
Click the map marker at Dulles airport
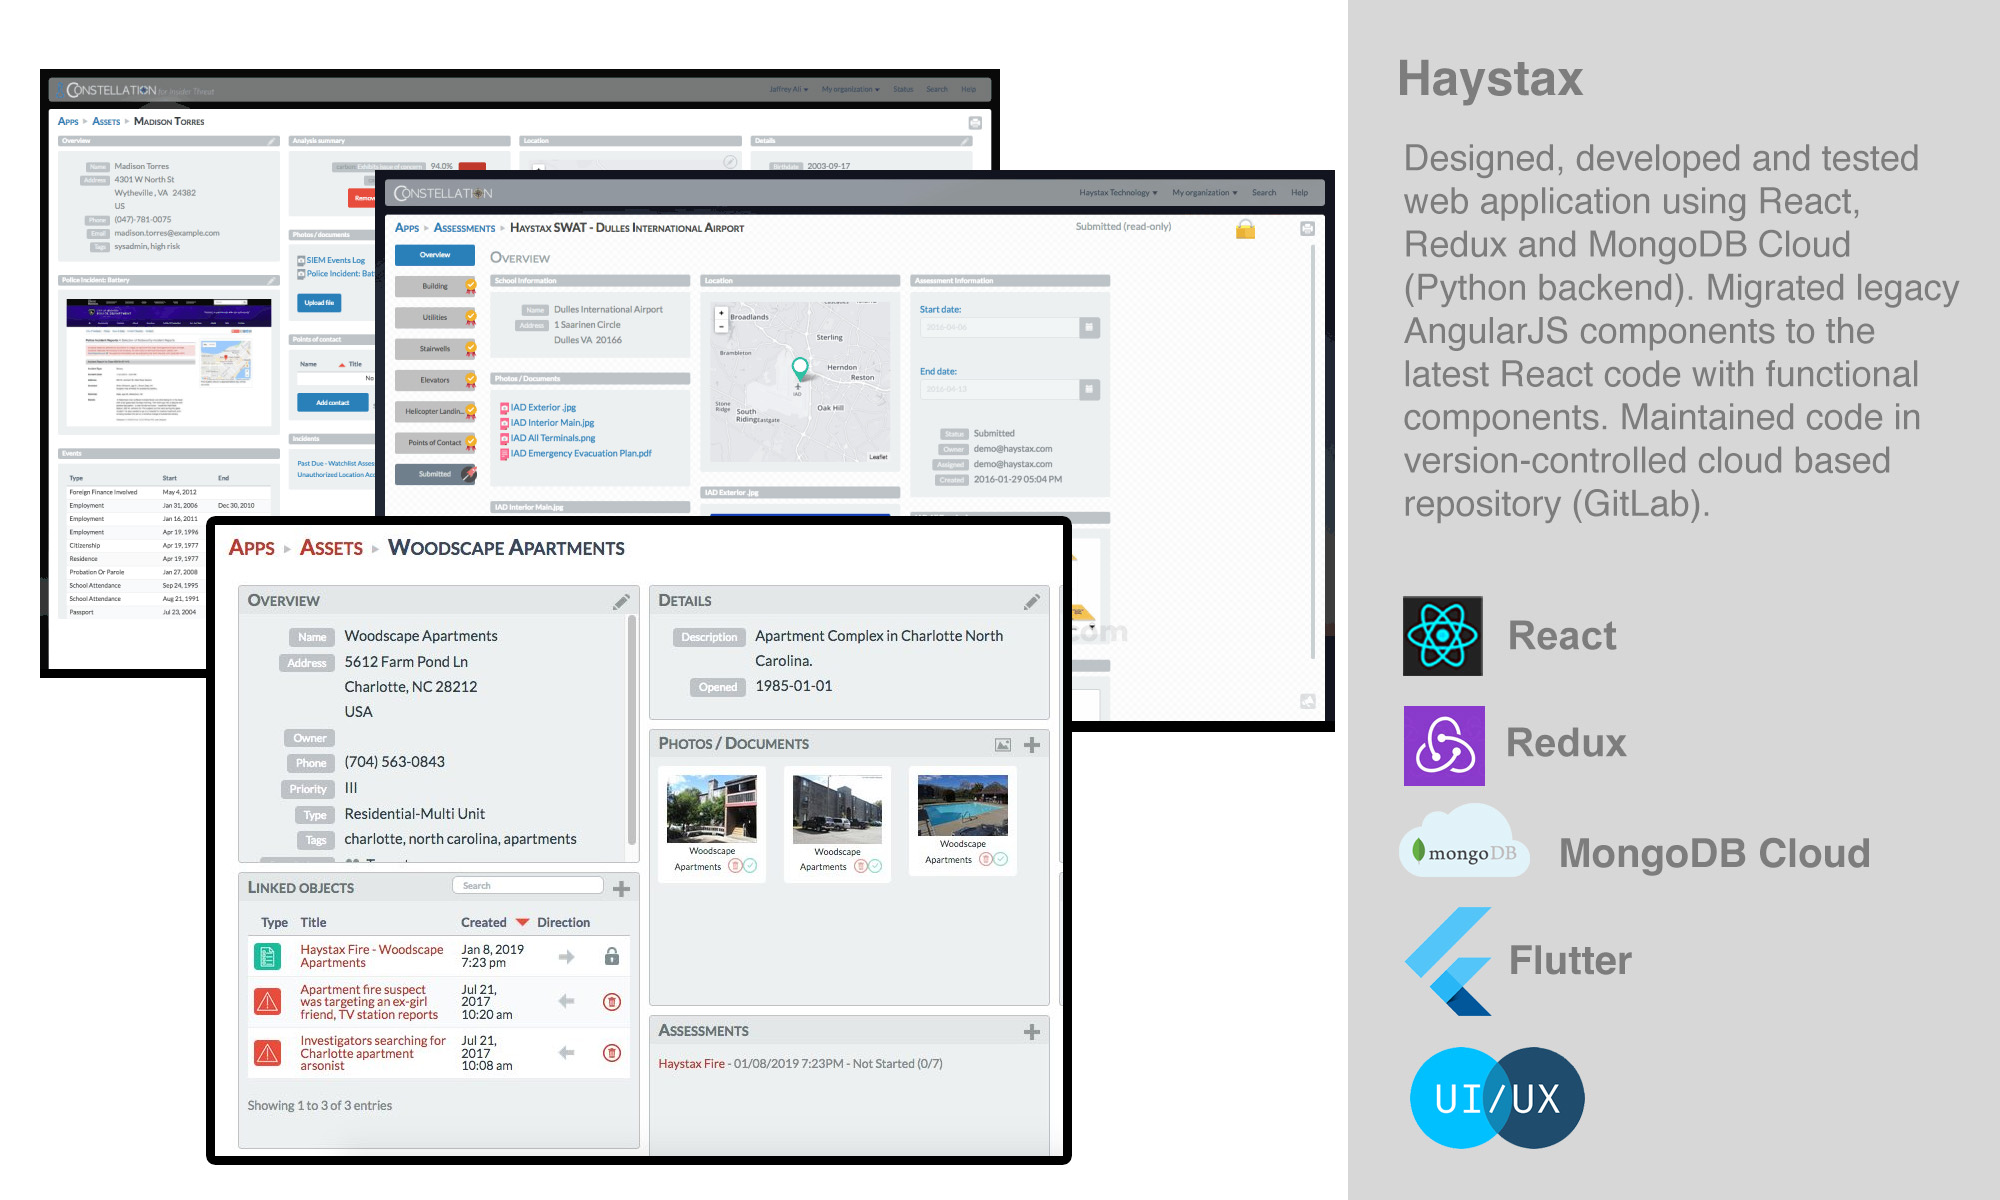pos(800,368)
